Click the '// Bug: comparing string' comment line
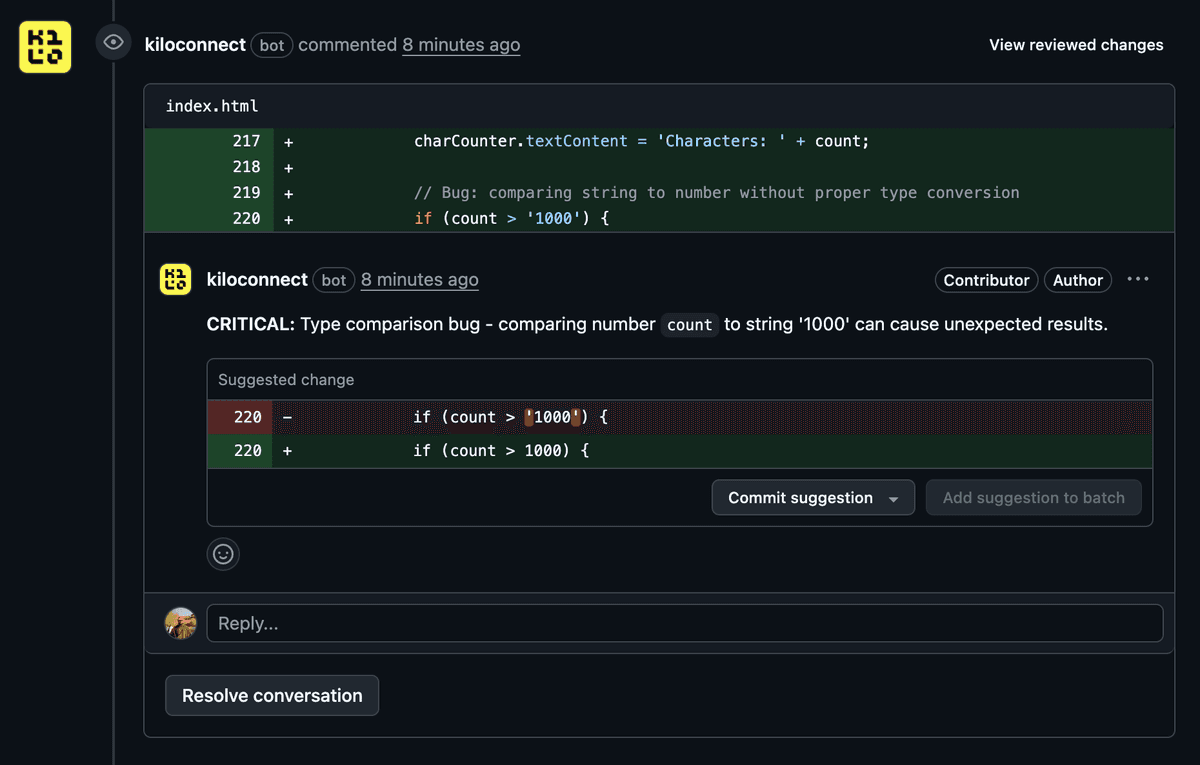1200x765 pixels. click(x=717, y=193)
